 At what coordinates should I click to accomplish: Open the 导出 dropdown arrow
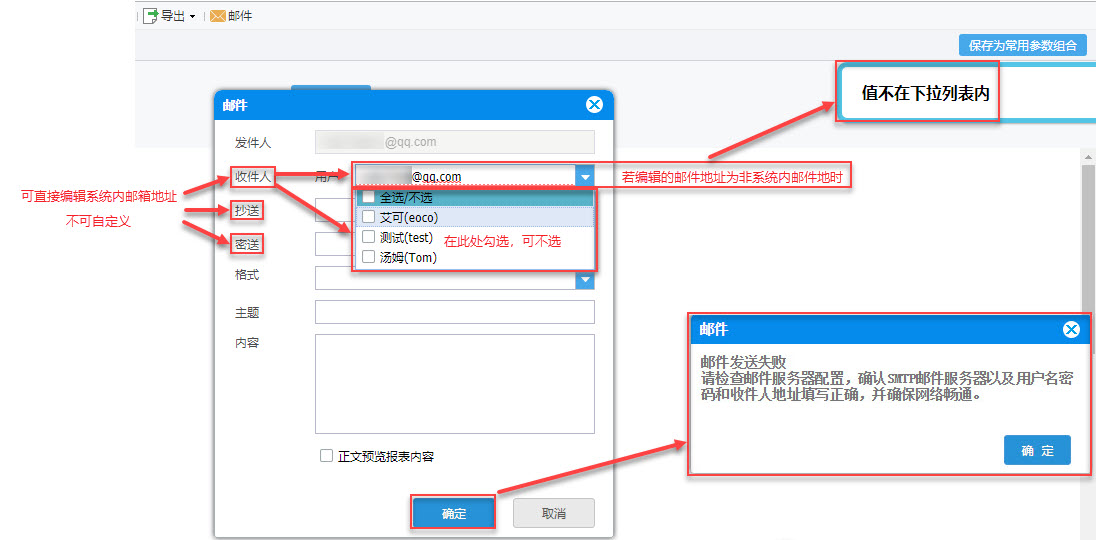(x=192, y=16)
